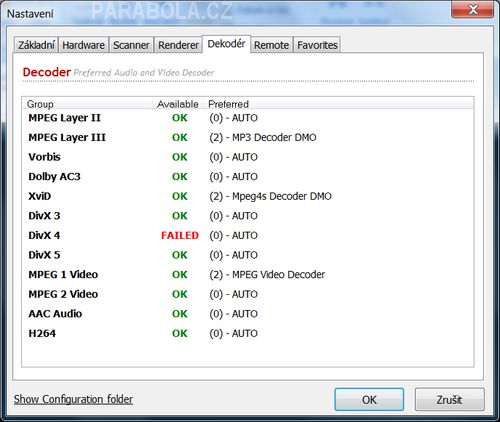Click the OK status of MPEG Layer III
The height and width of the screenshot is (422, 500).
(180, 137)
